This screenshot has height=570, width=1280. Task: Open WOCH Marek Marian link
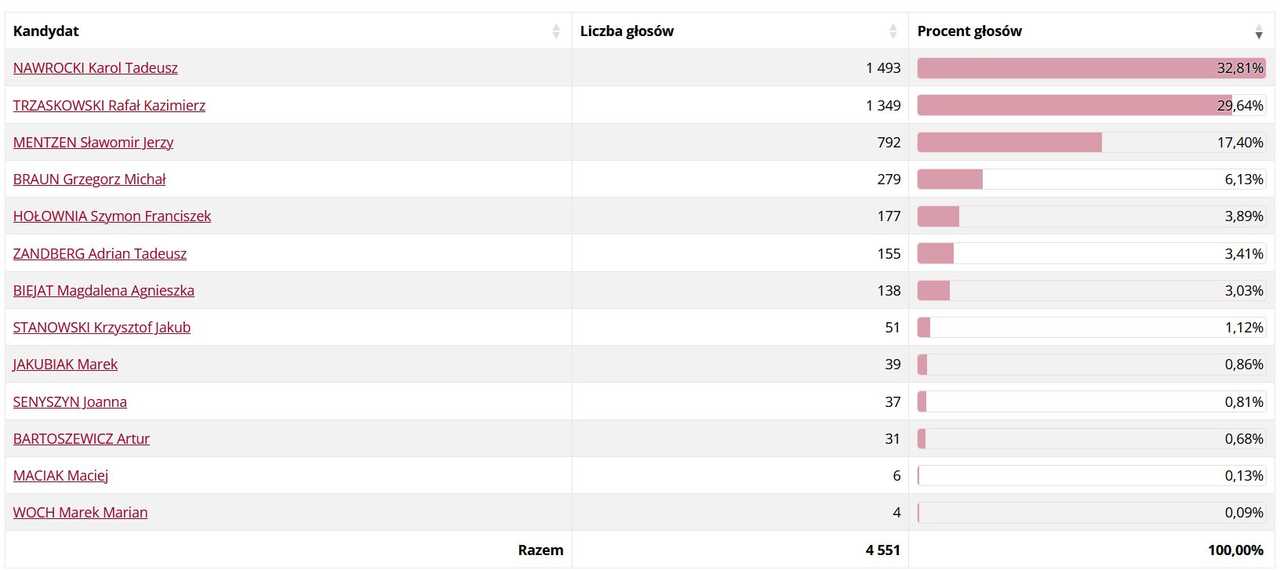coord(80,512)
